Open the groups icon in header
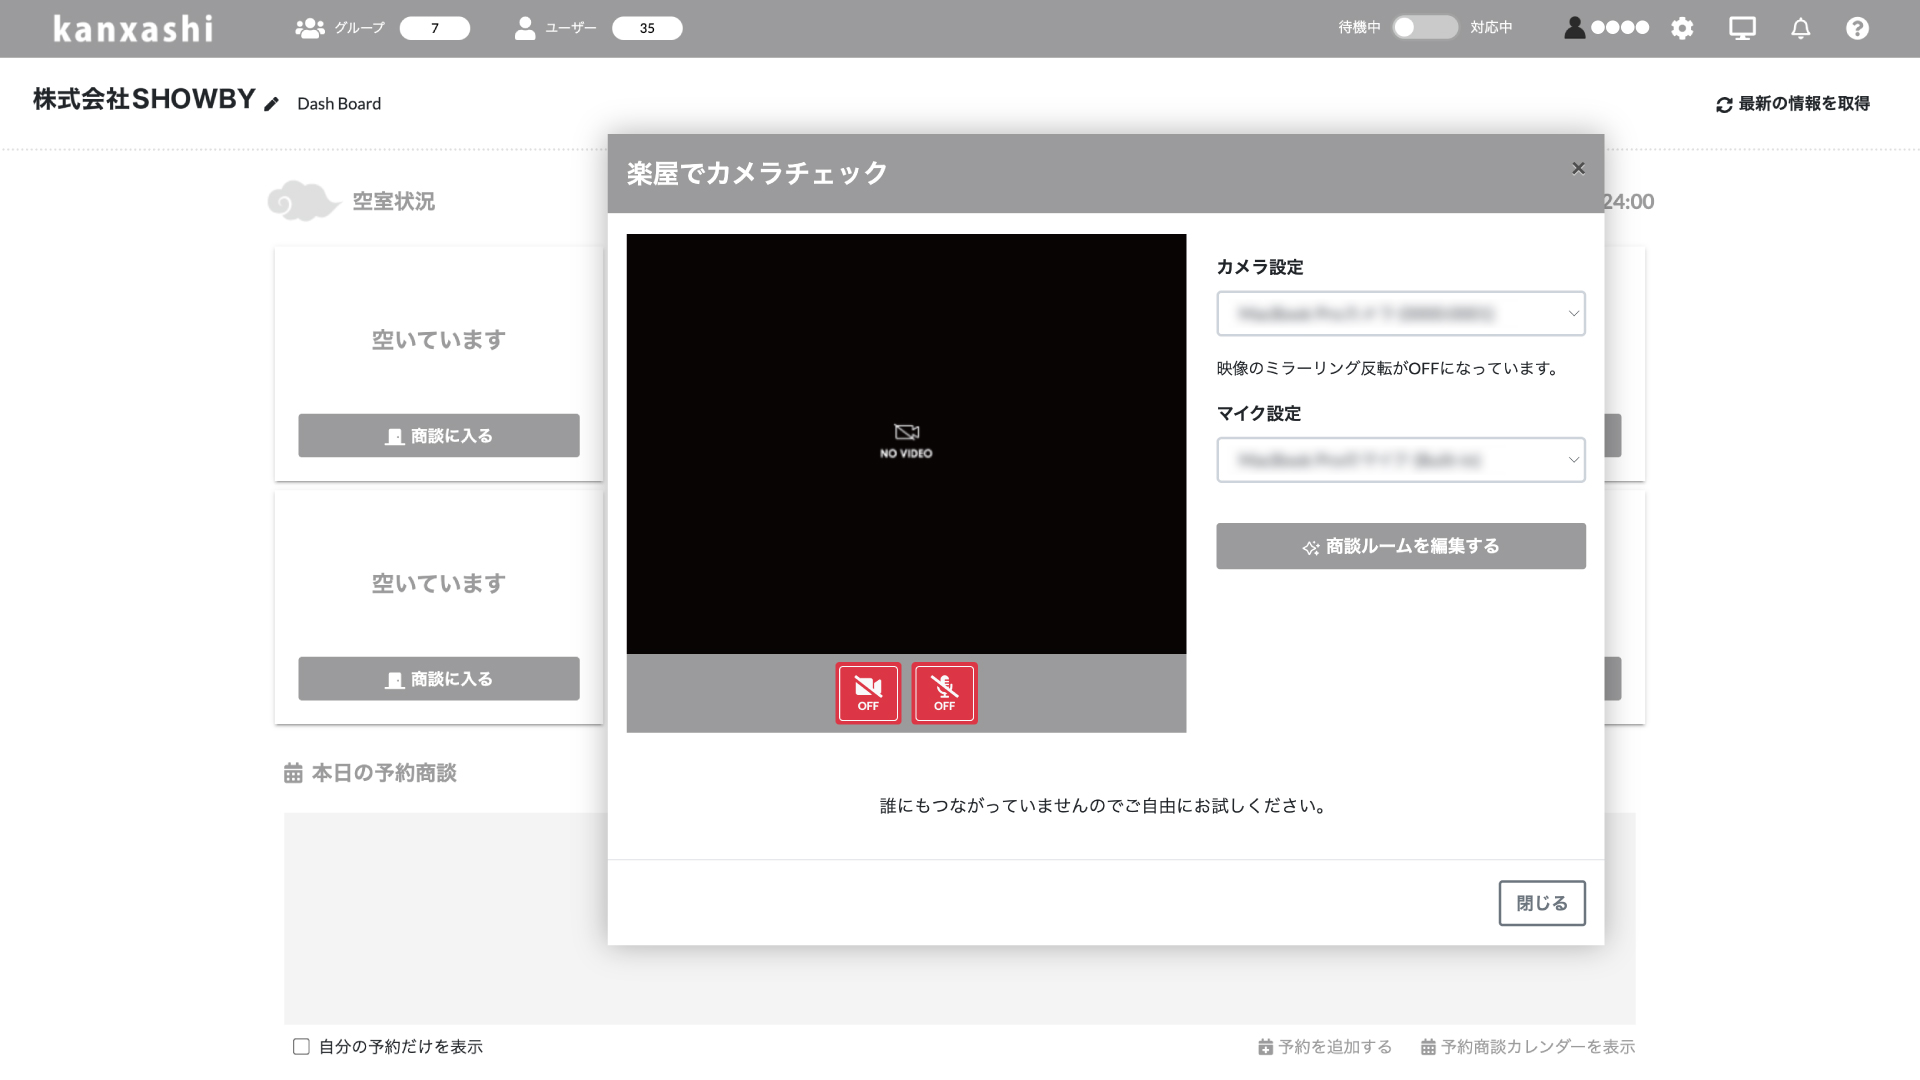This screenshot has width=1920, height=1080. click(x=310, y=28)
